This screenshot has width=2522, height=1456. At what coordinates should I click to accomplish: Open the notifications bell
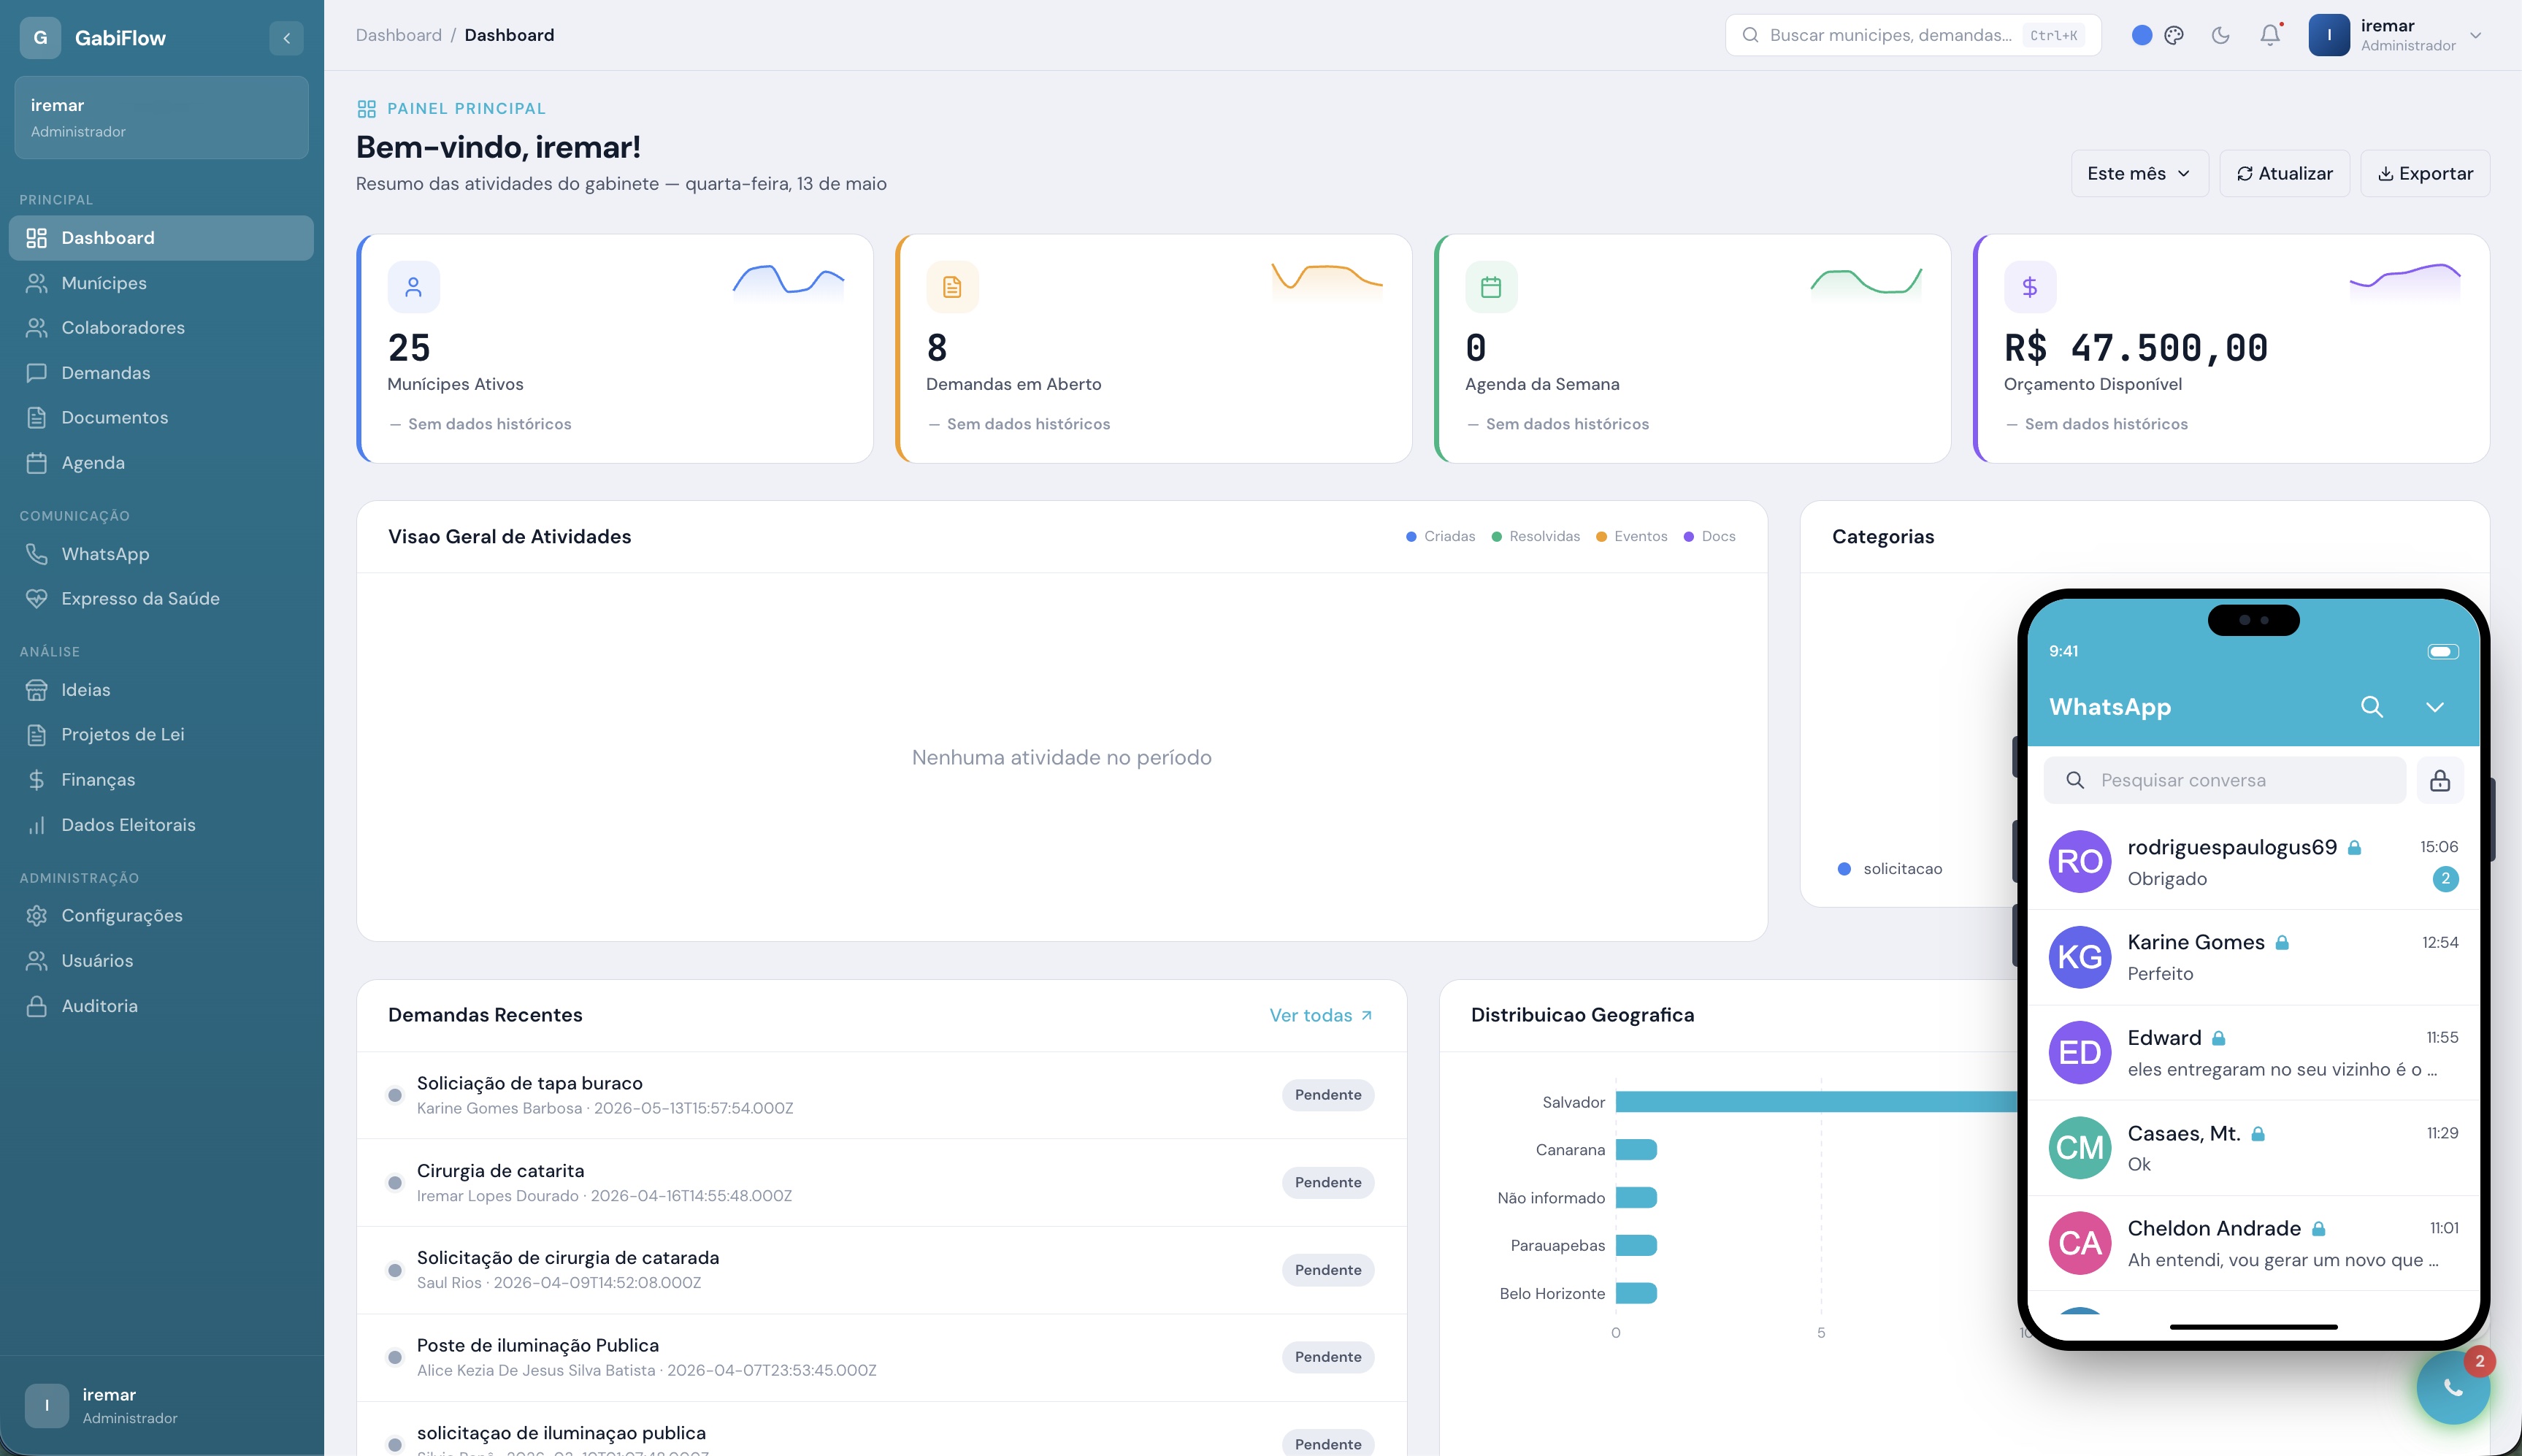(2270, 35)
